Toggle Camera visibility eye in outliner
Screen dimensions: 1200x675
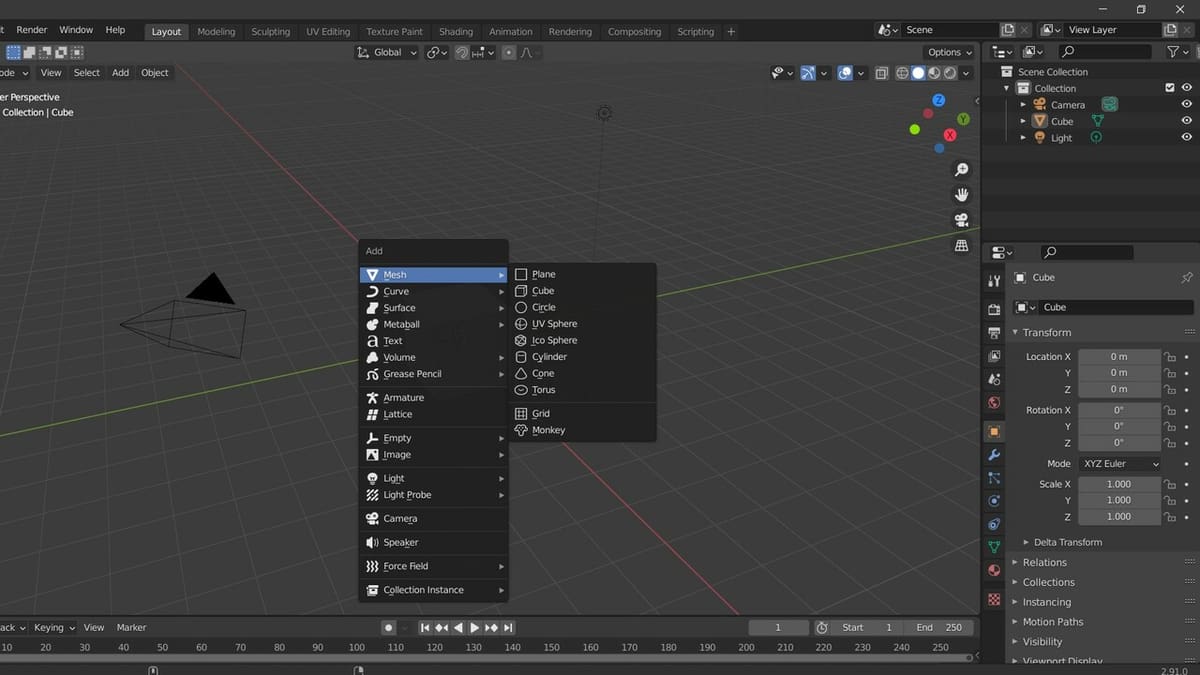pyautogui.click(x=1186, y=104)
